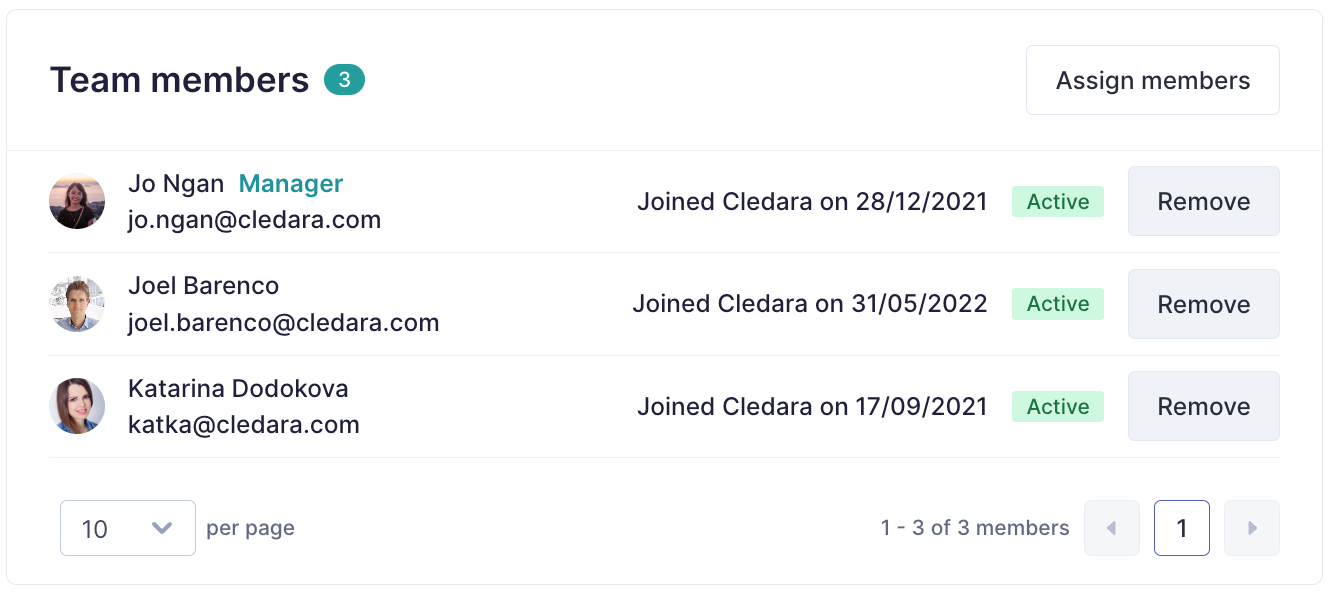Click the Assign members button
The image size is (1329, 594).
pyautogui.click(x=1152, y=80)
